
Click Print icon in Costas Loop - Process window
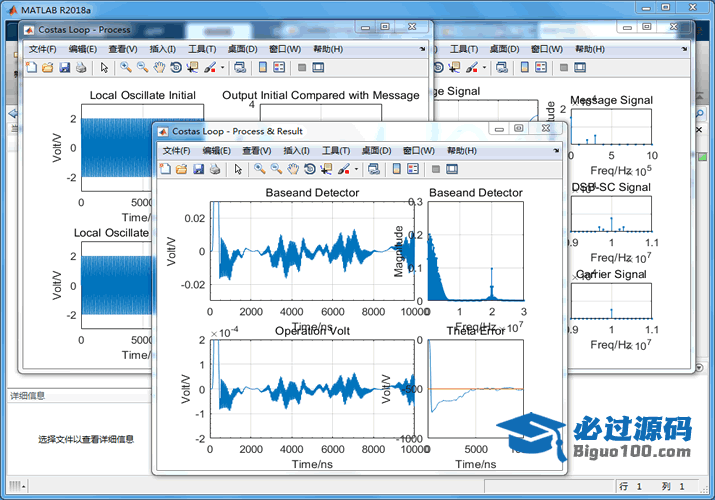click(x=81, y=67)
